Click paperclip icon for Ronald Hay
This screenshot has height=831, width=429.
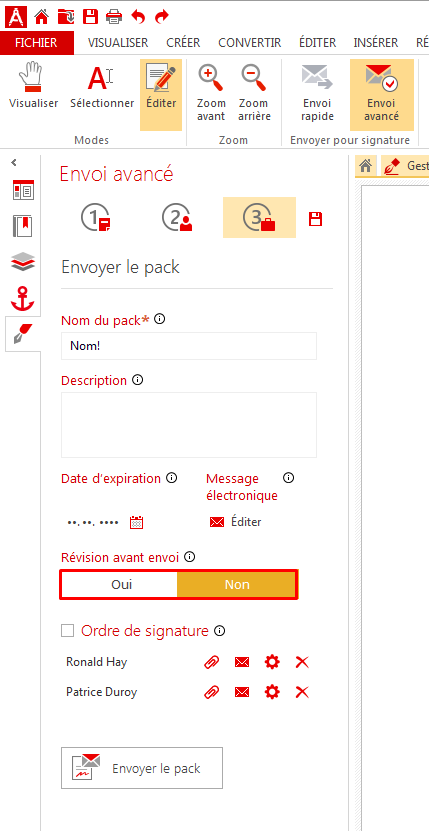click(212, 661)
